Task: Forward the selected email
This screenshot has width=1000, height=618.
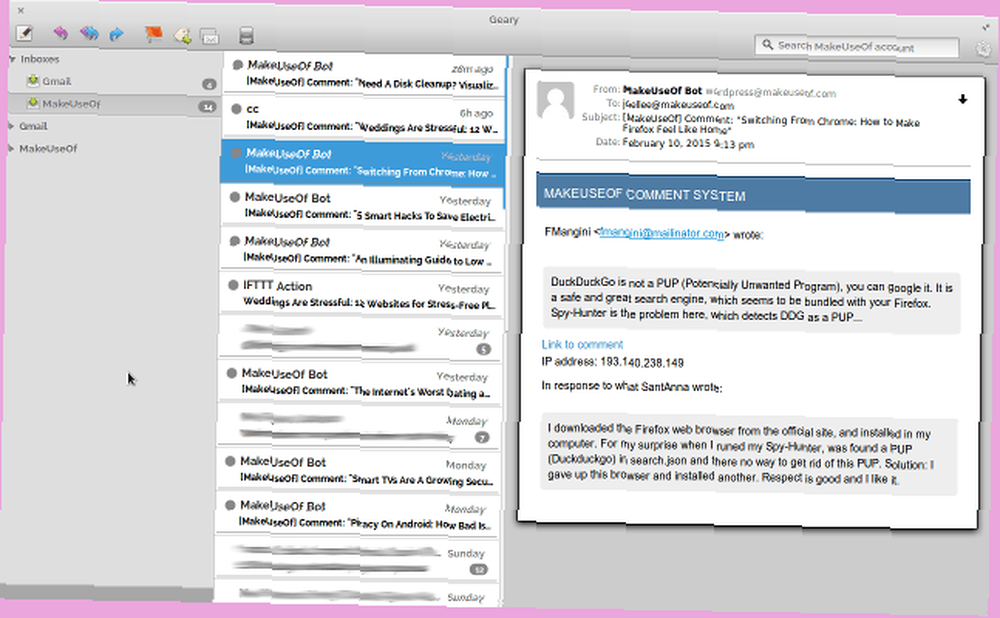Action: tap(116, 33)
